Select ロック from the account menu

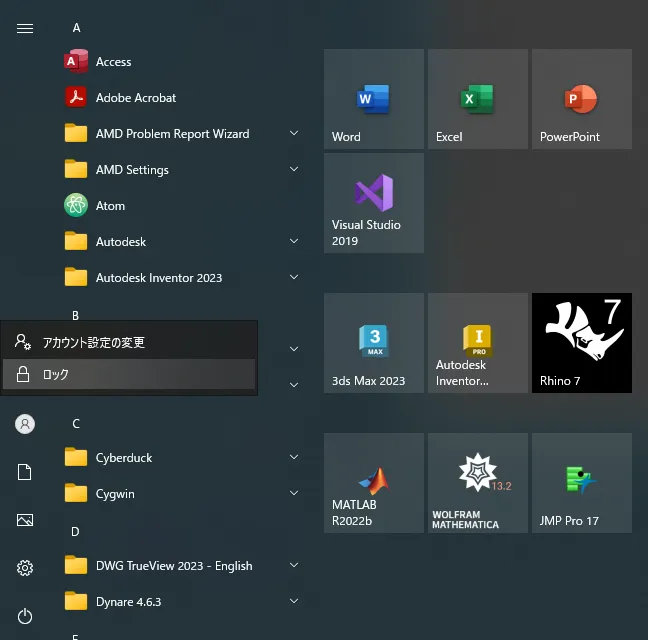pos(128,375)
